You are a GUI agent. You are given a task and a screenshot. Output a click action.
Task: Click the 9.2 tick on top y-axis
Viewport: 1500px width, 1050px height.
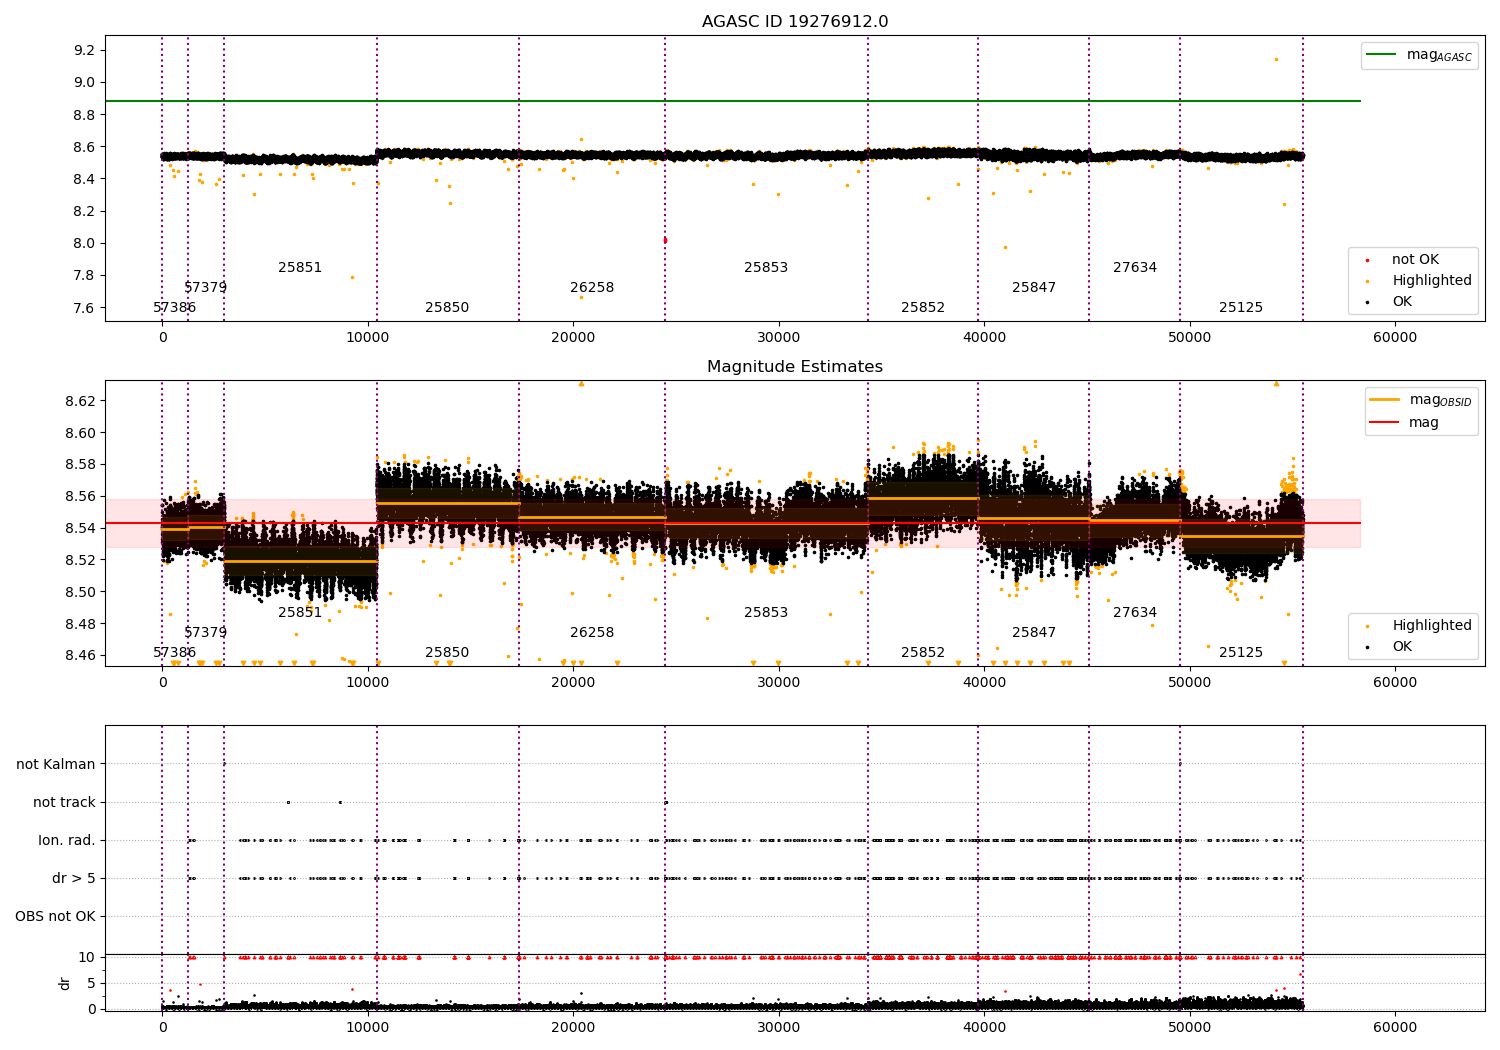pos(85,50)
